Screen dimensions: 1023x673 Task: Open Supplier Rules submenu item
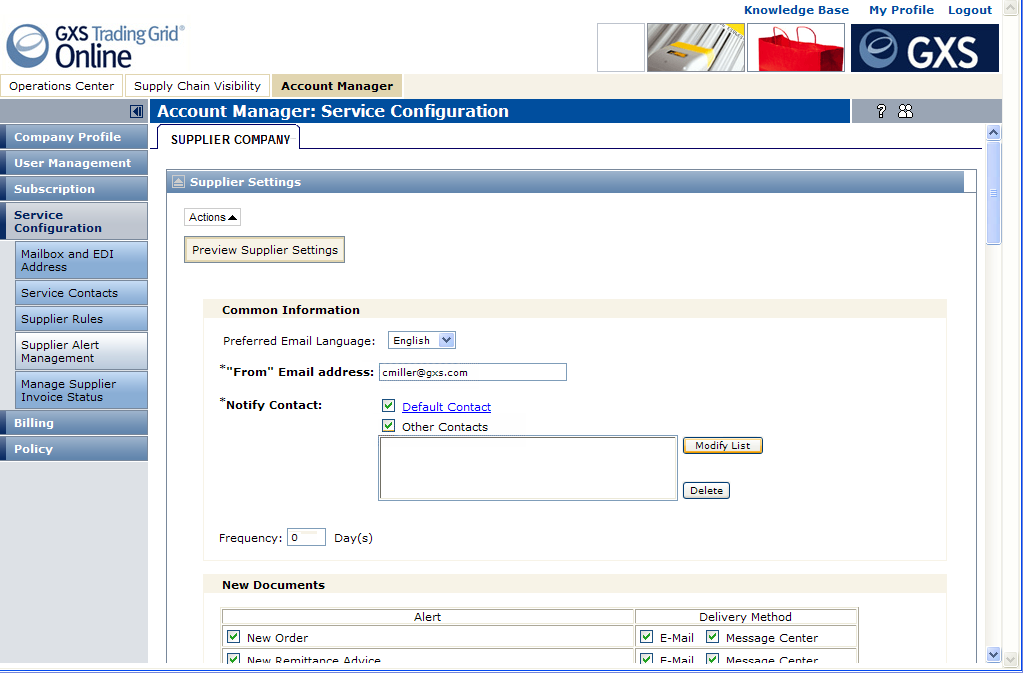82,319
